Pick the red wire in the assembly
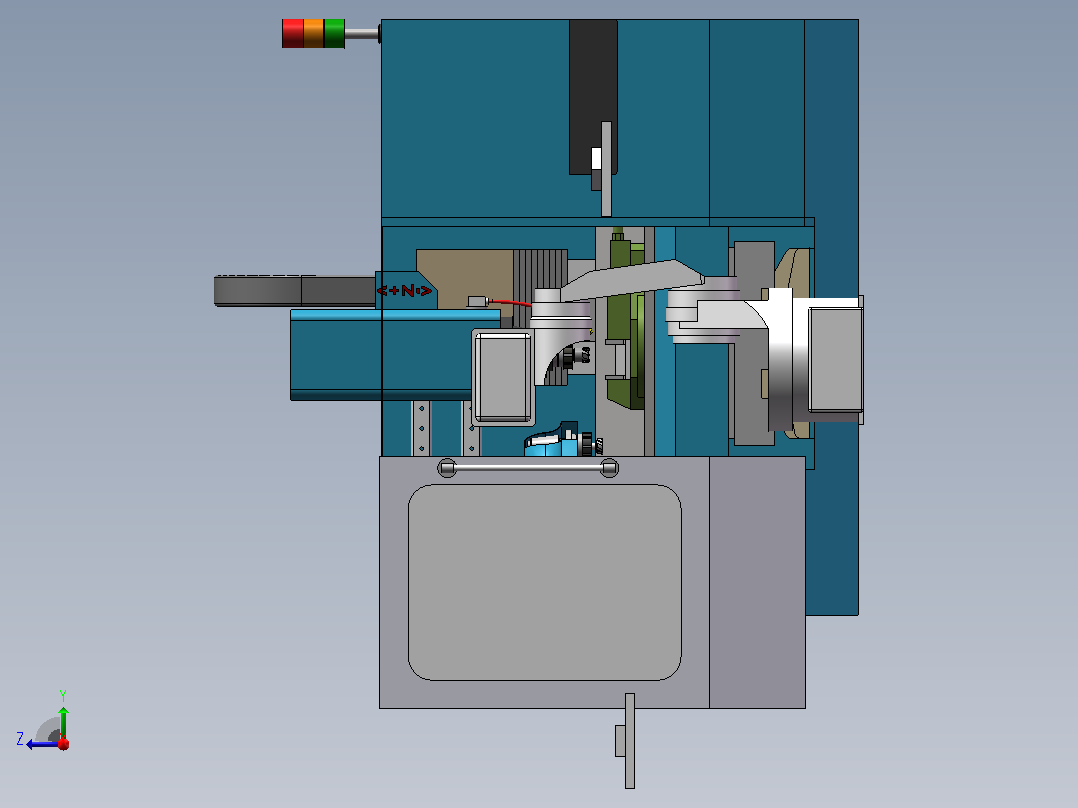Viewport: 1078px width, 808px height. tap(509, 303)
